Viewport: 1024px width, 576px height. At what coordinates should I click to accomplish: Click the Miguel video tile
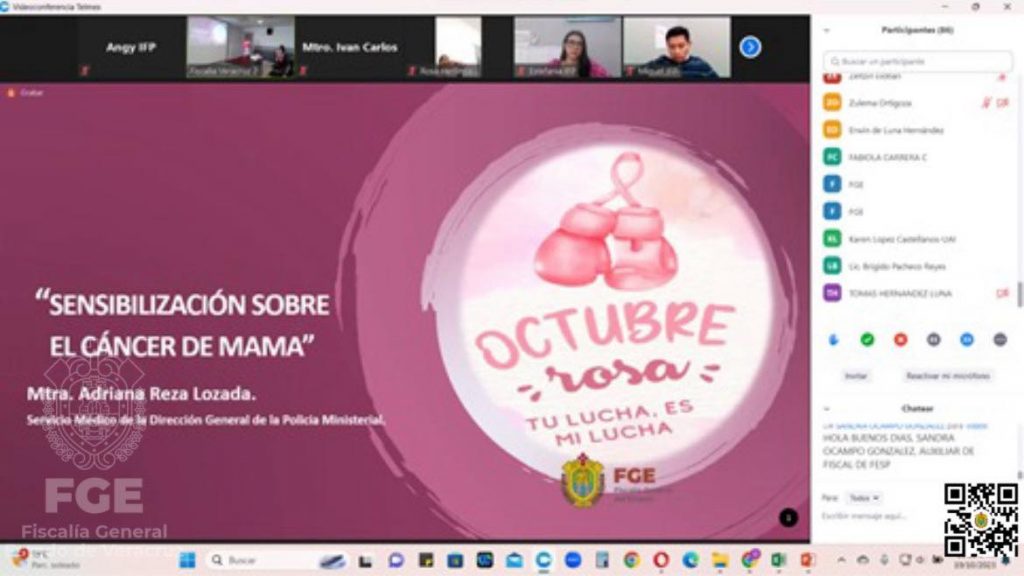677,47
